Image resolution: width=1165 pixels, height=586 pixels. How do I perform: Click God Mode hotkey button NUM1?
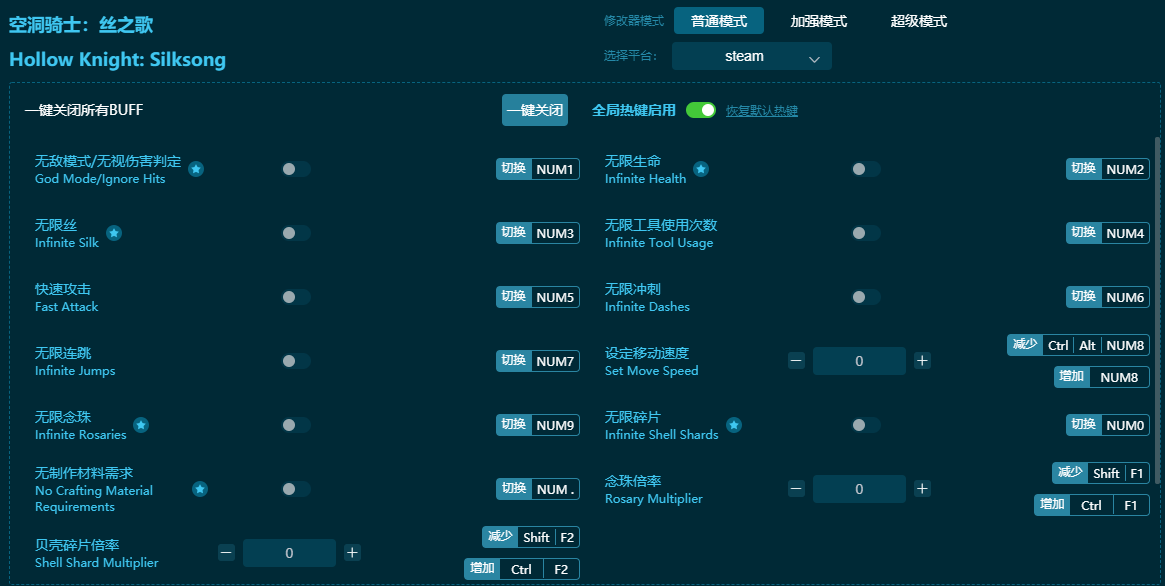pyautogui.click(x=538, y=169)
